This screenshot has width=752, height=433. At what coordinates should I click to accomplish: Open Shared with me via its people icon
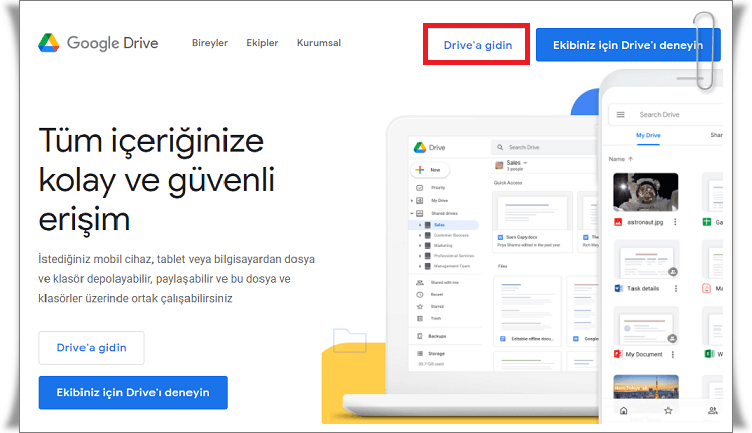coord(420,282)
